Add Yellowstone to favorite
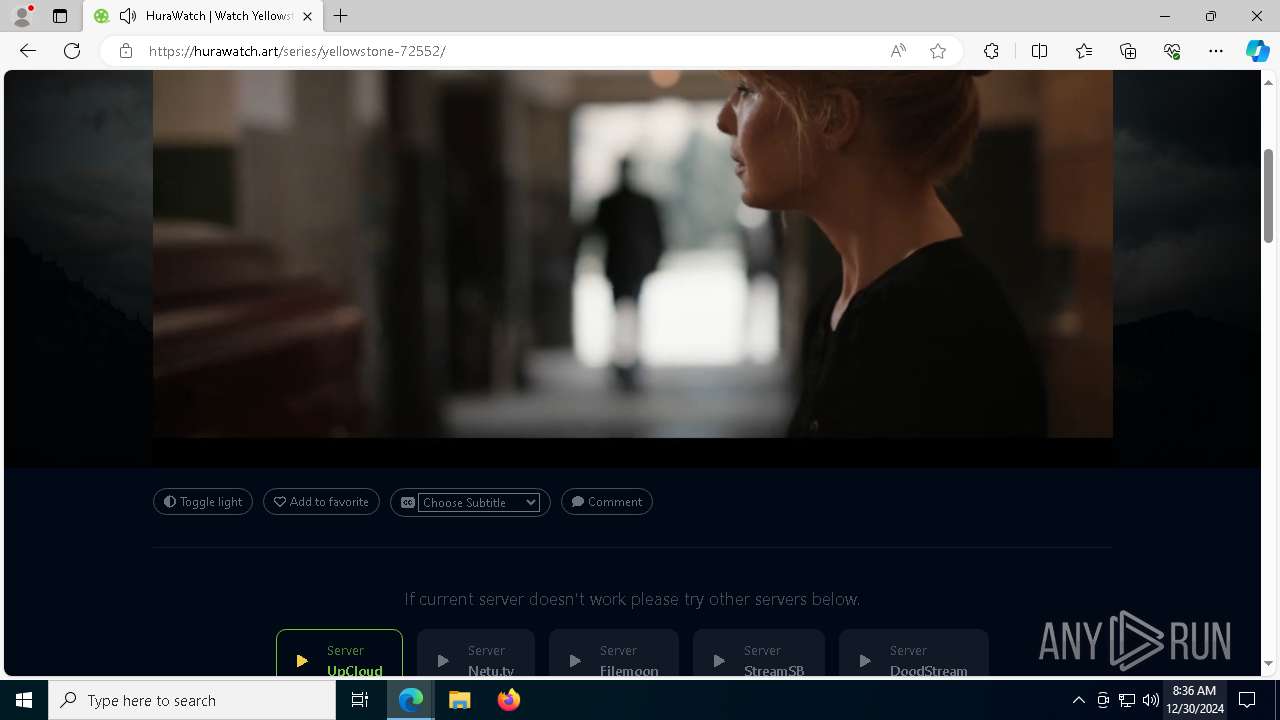Screen dimensions: 1280x720 point(321,502)
